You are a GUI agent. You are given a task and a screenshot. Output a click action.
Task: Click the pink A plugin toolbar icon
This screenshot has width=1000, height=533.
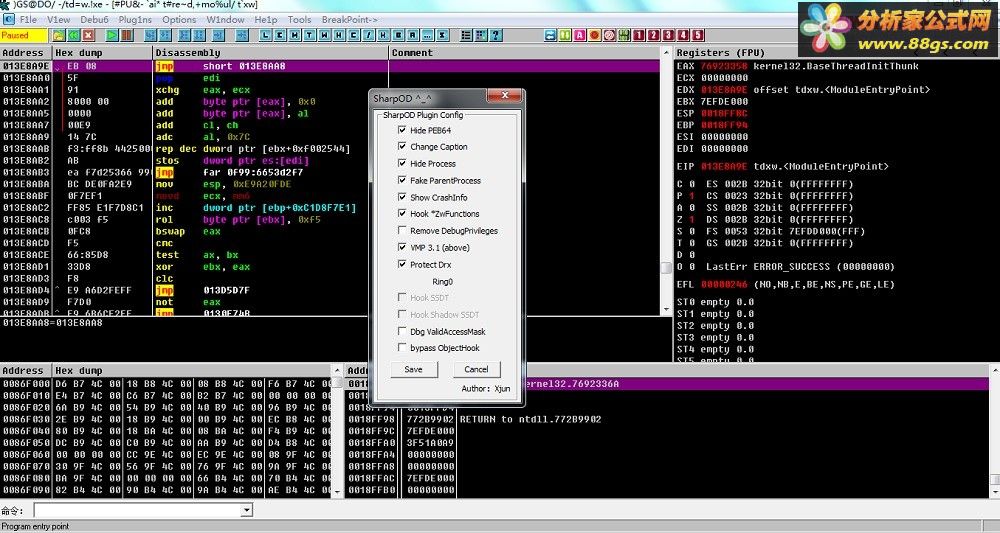(x=580, y=35)
